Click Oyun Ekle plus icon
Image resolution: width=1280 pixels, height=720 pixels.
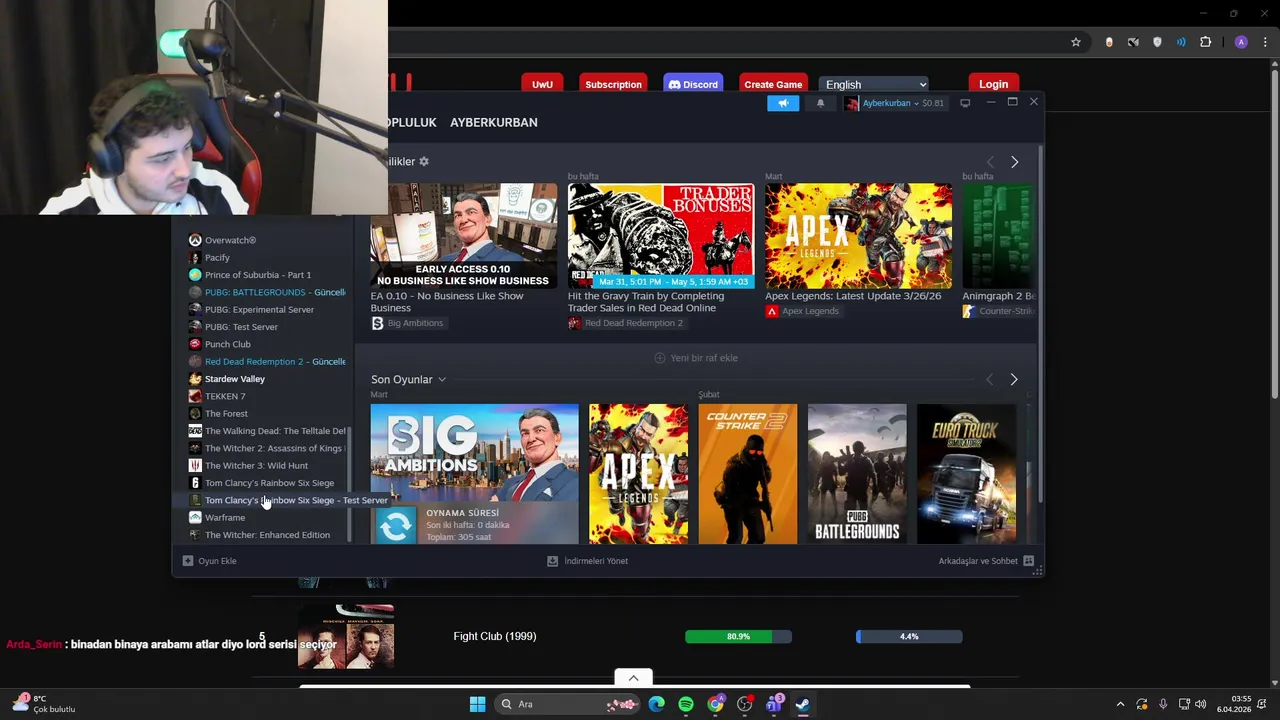click(x=187, y=561)
